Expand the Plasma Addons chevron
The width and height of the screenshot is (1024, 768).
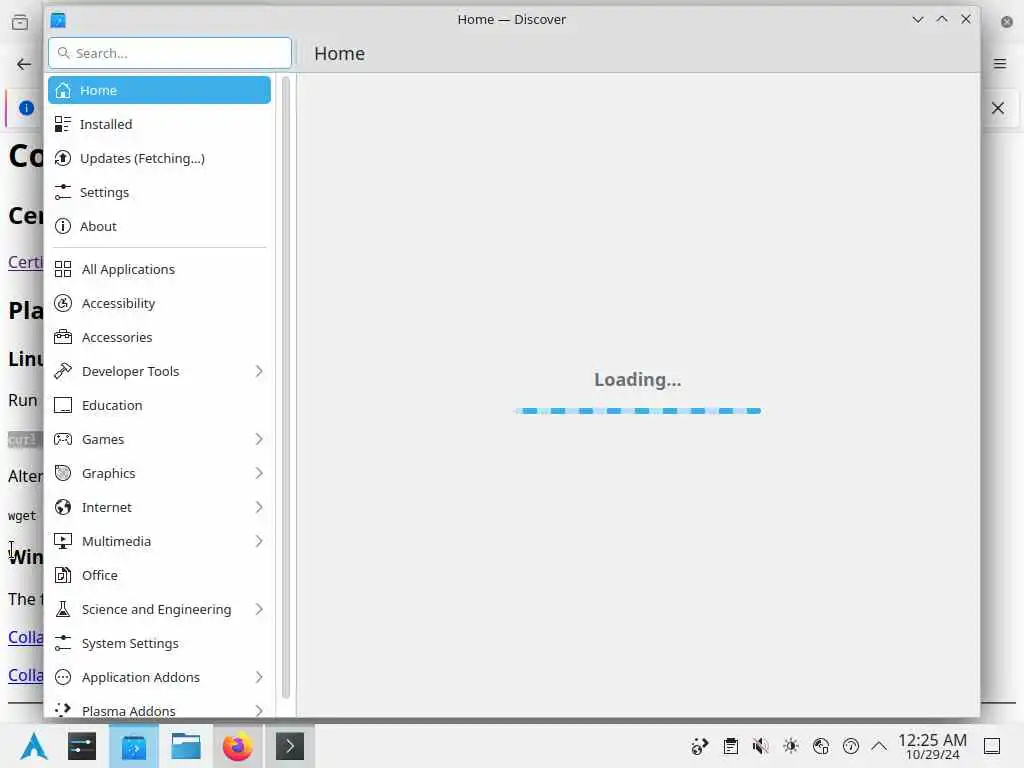[x=259, y=710]
